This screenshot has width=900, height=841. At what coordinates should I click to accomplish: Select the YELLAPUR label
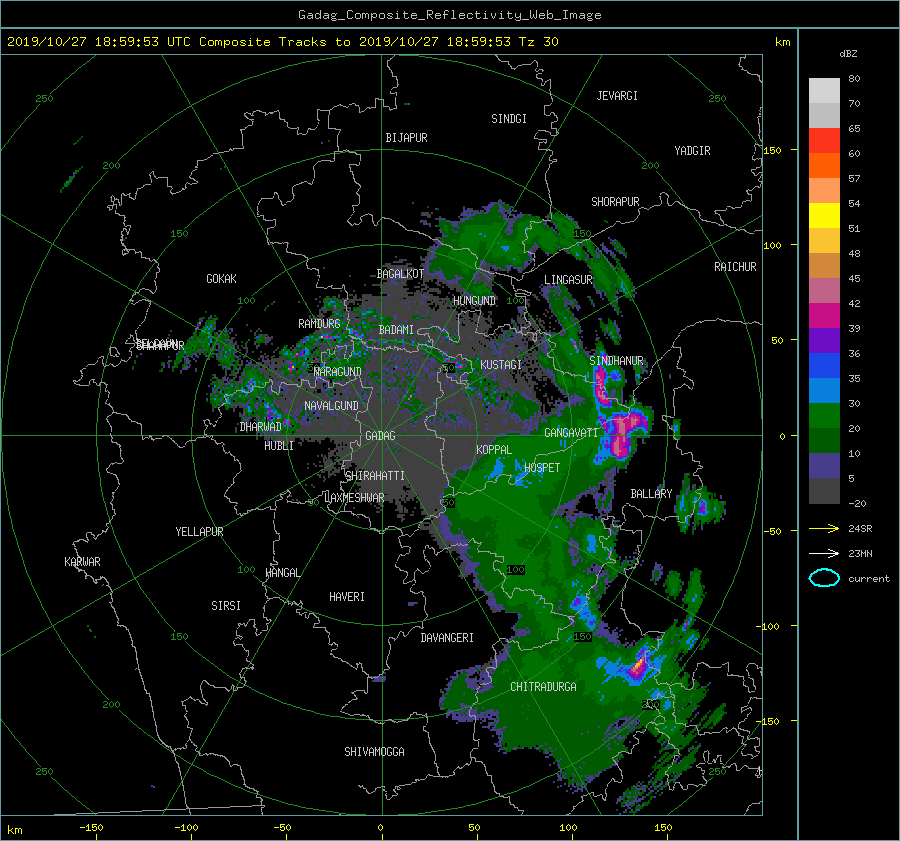coord(199,532)
